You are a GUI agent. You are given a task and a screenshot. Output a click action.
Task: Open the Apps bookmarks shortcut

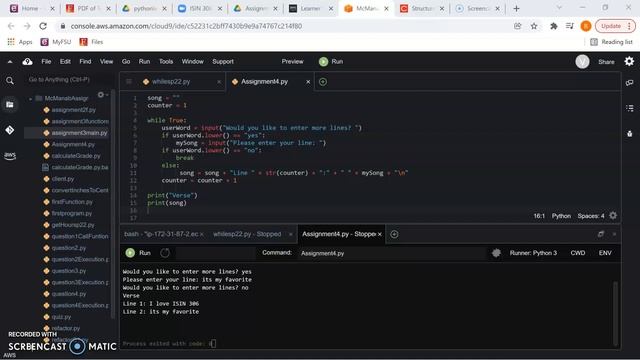tap(20, 42)
